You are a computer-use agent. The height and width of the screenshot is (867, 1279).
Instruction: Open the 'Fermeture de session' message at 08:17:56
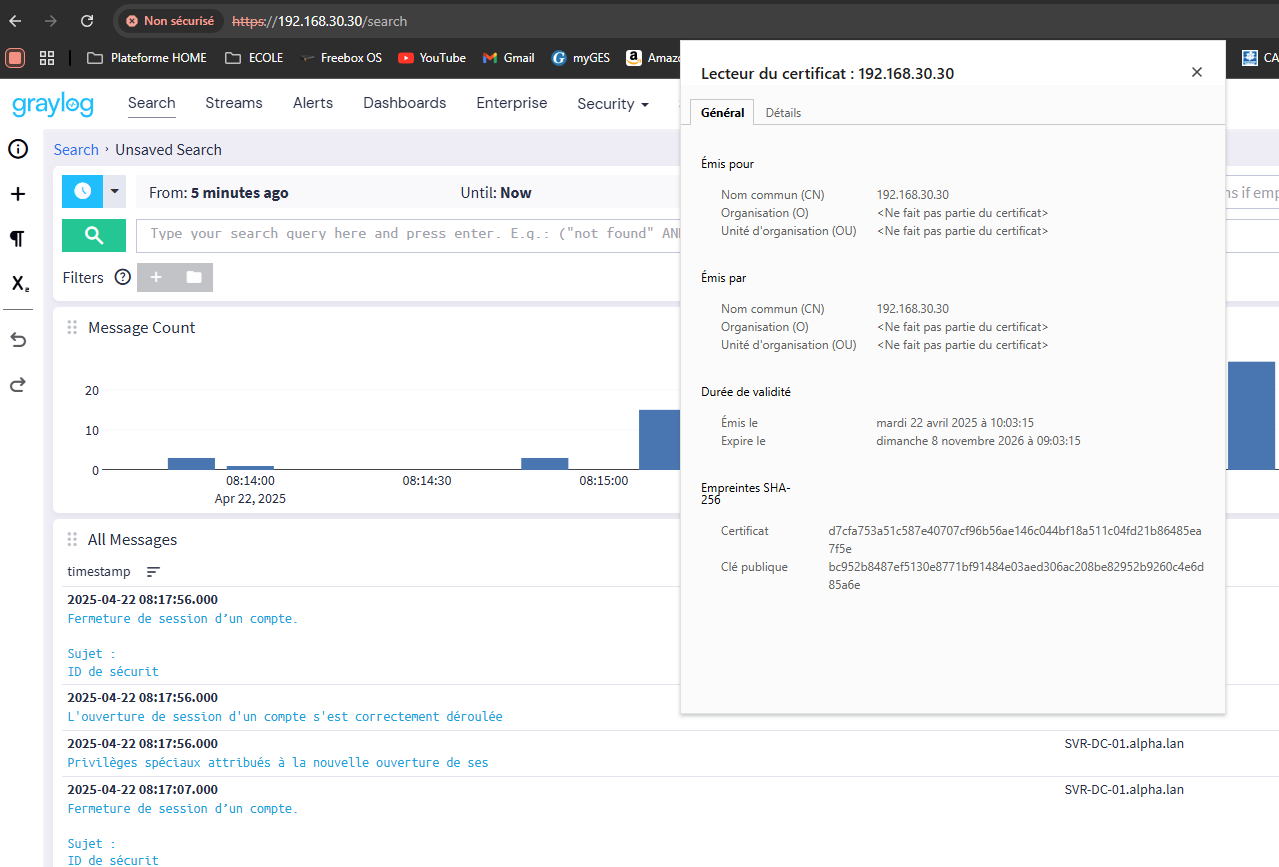click(x=183, y=619)
